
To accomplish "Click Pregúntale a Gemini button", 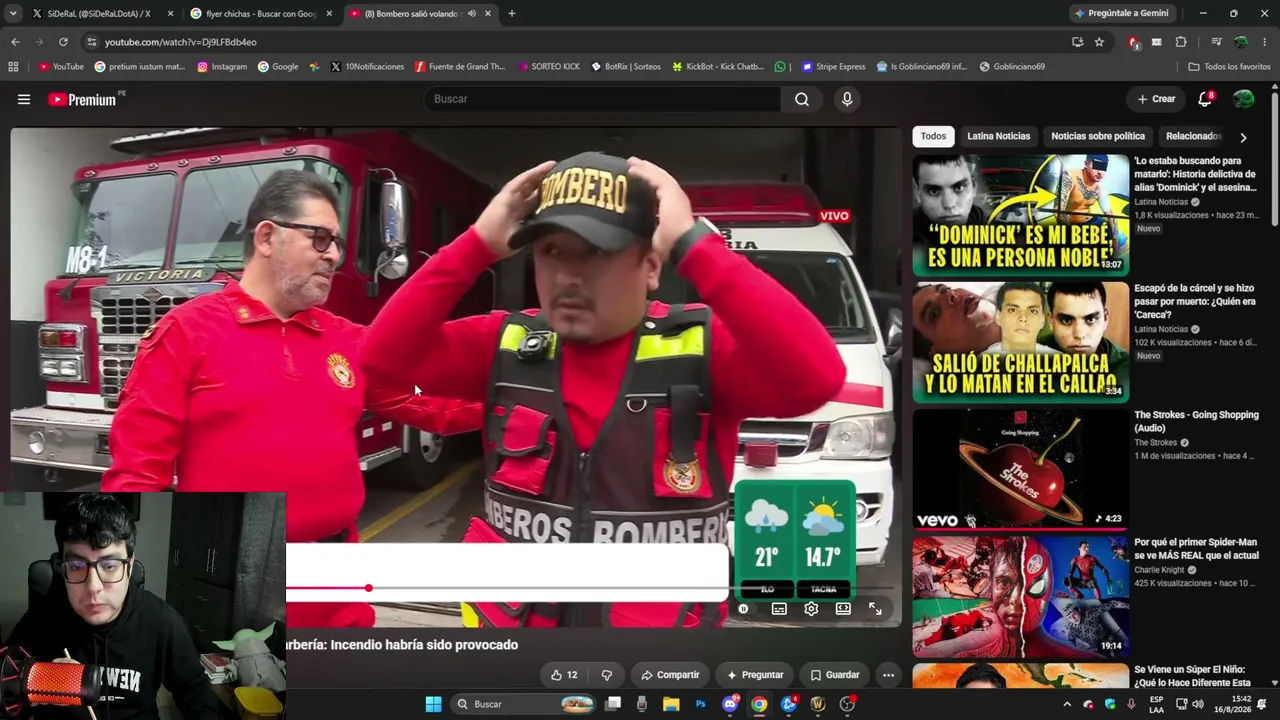I will click(1121, 14).
